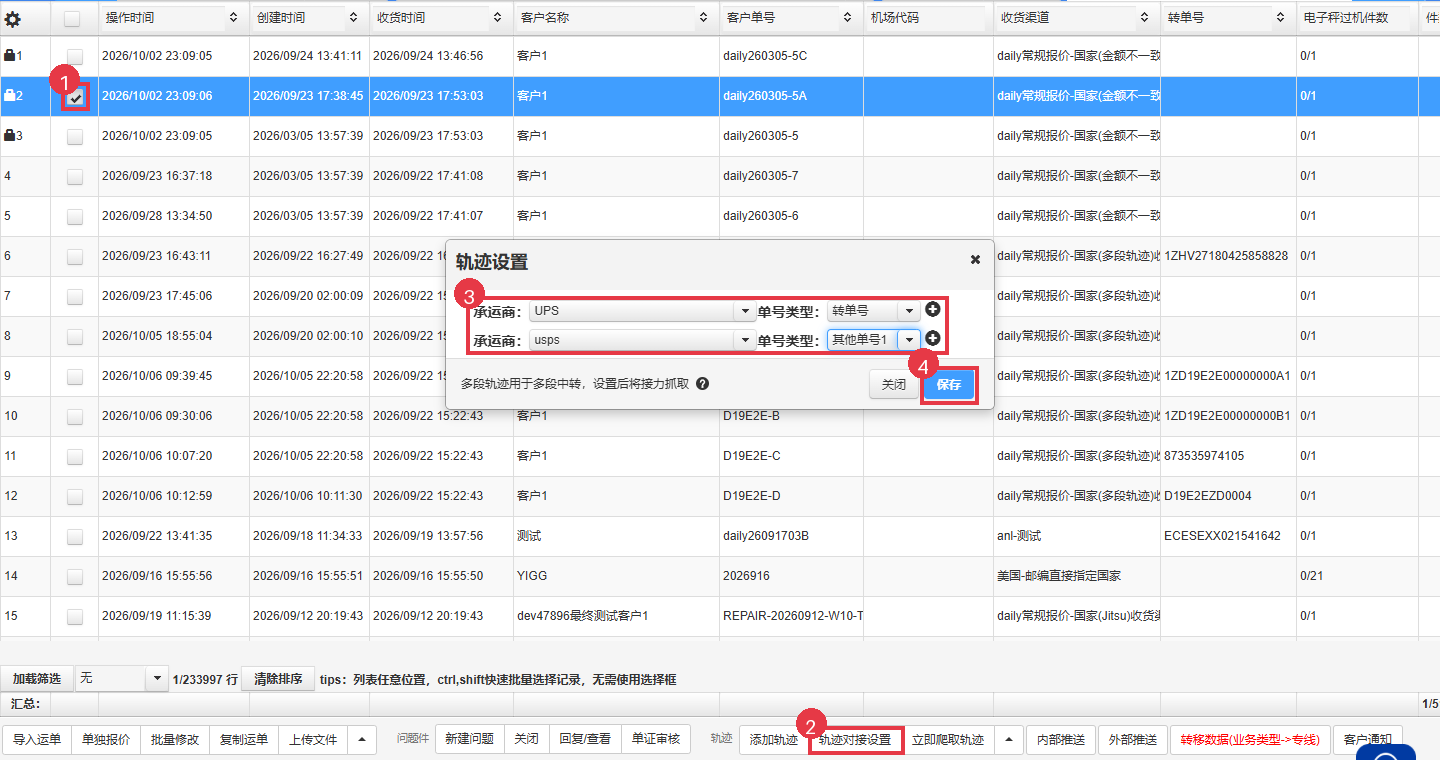This screenshot has width=1440, height=760.
Task: Toggle the select-all header checkbox
Action: (73, 18)
